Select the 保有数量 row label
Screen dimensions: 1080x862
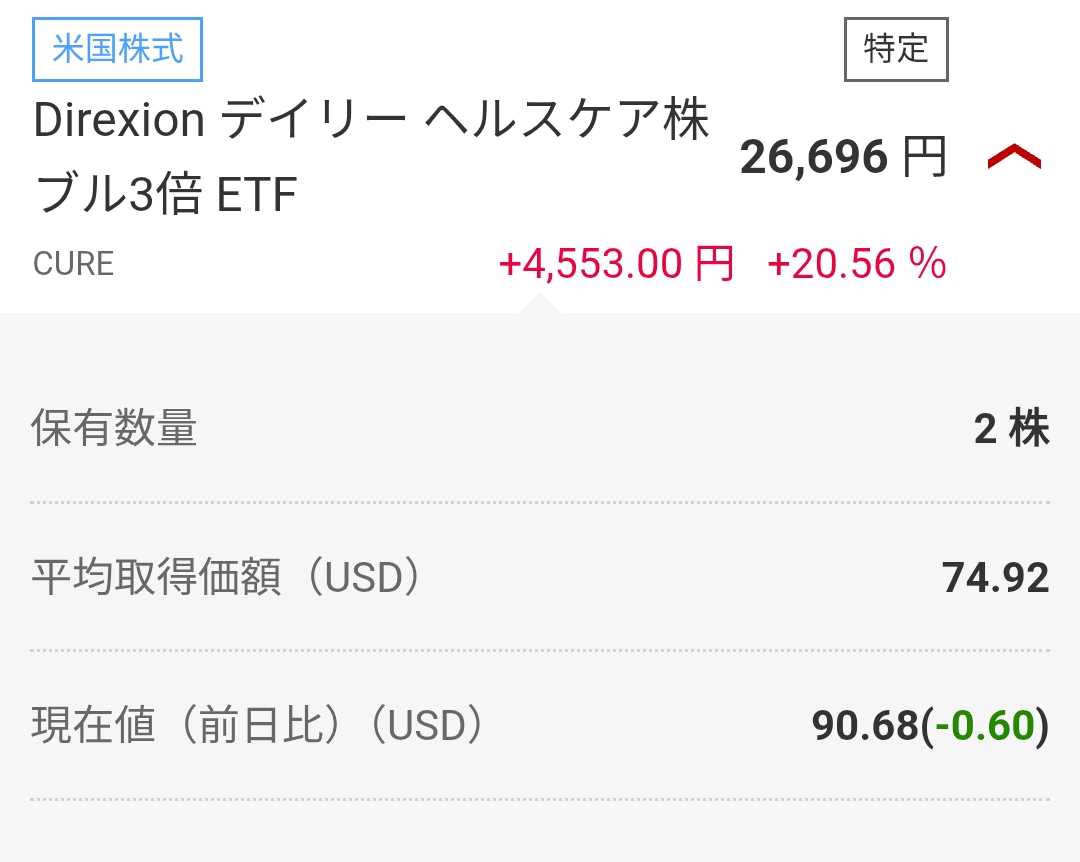point(114,429)
